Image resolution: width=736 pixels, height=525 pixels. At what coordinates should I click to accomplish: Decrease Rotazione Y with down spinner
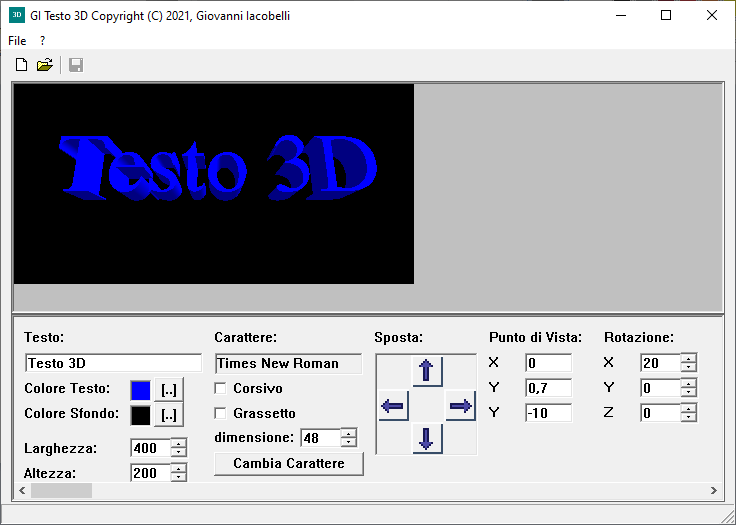point(689,393)
